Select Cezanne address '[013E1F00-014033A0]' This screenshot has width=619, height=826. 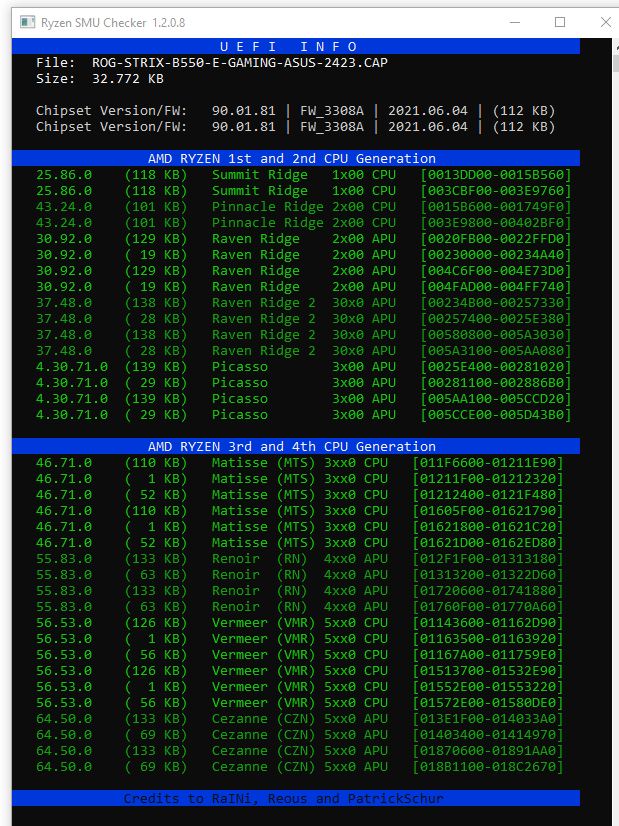pyautogui.click(x=488, y=719)
